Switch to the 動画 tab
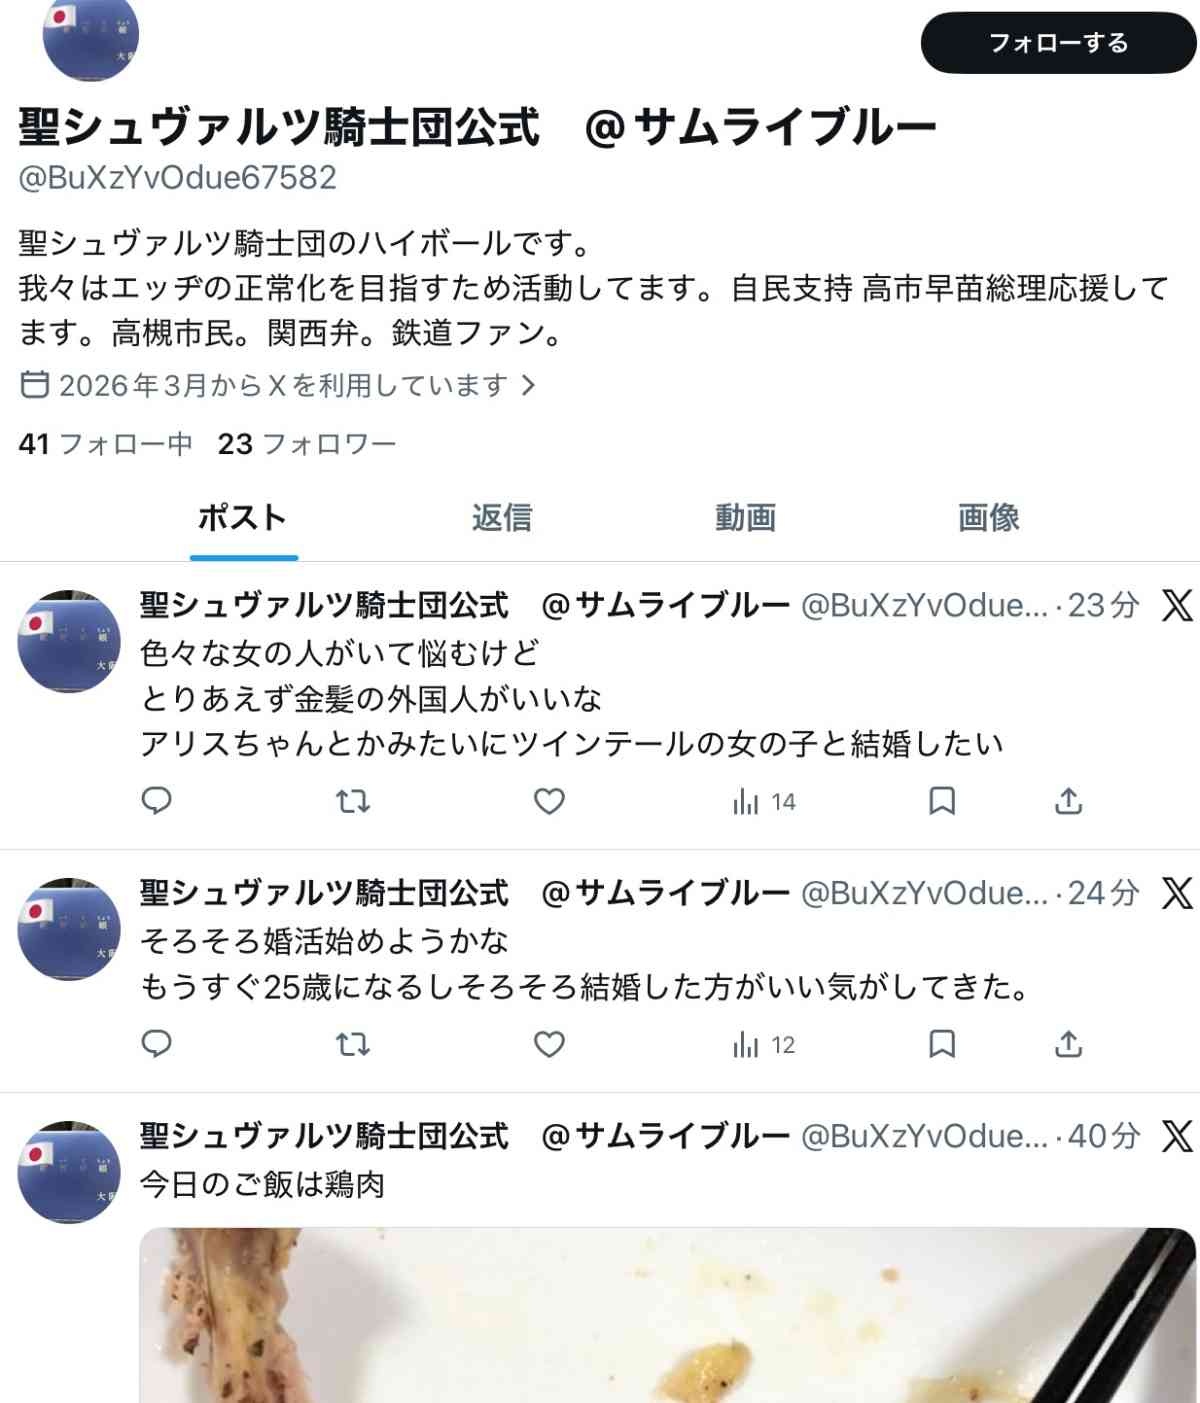This screenshot has width=1200, height=1403. click(745, 517)
